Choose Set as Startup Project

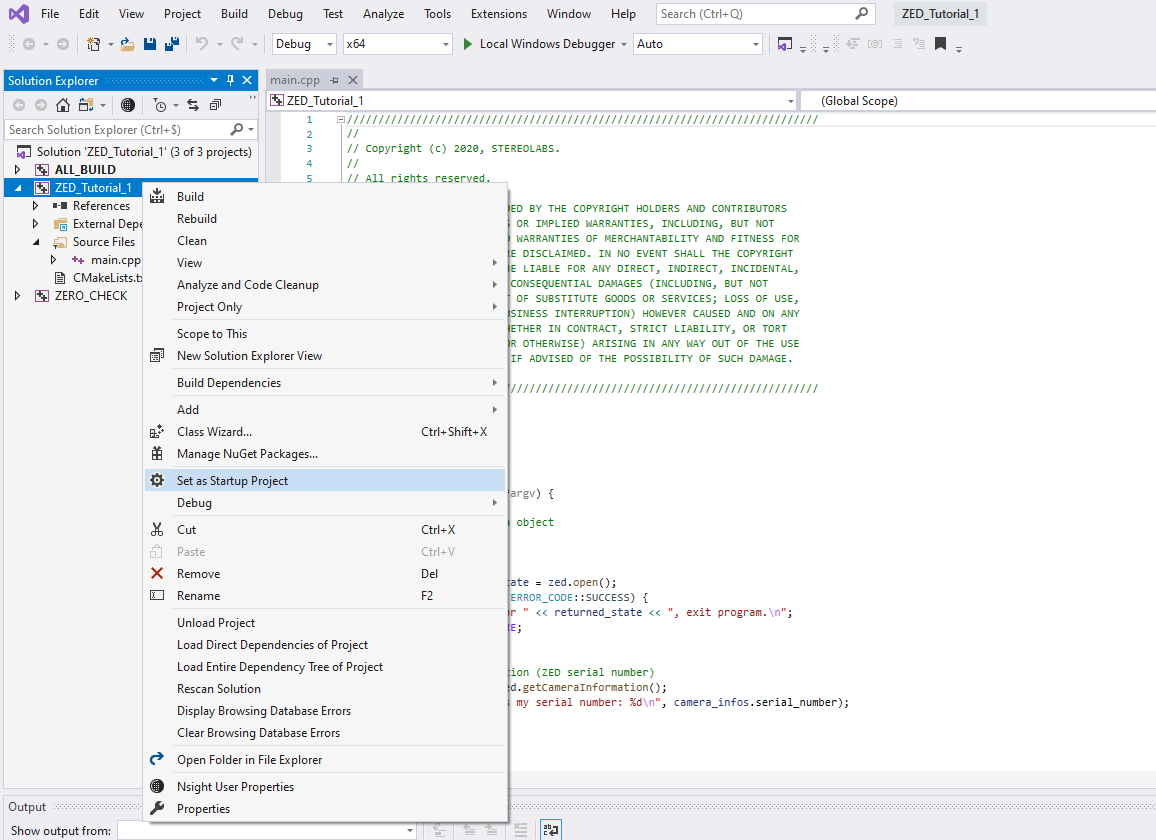(x=325, y=481)
